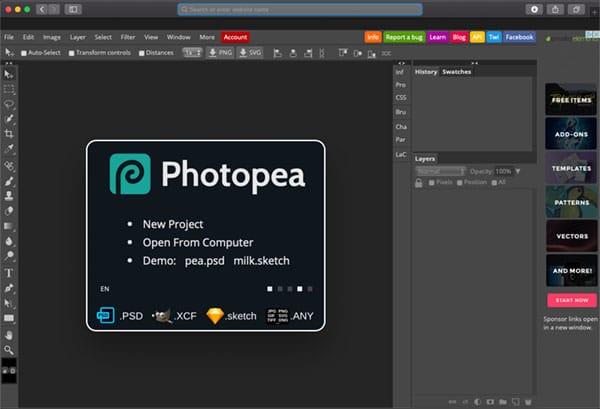Open the EN language selector
Screen dimensions: 600x409
[x=104, y=289]
